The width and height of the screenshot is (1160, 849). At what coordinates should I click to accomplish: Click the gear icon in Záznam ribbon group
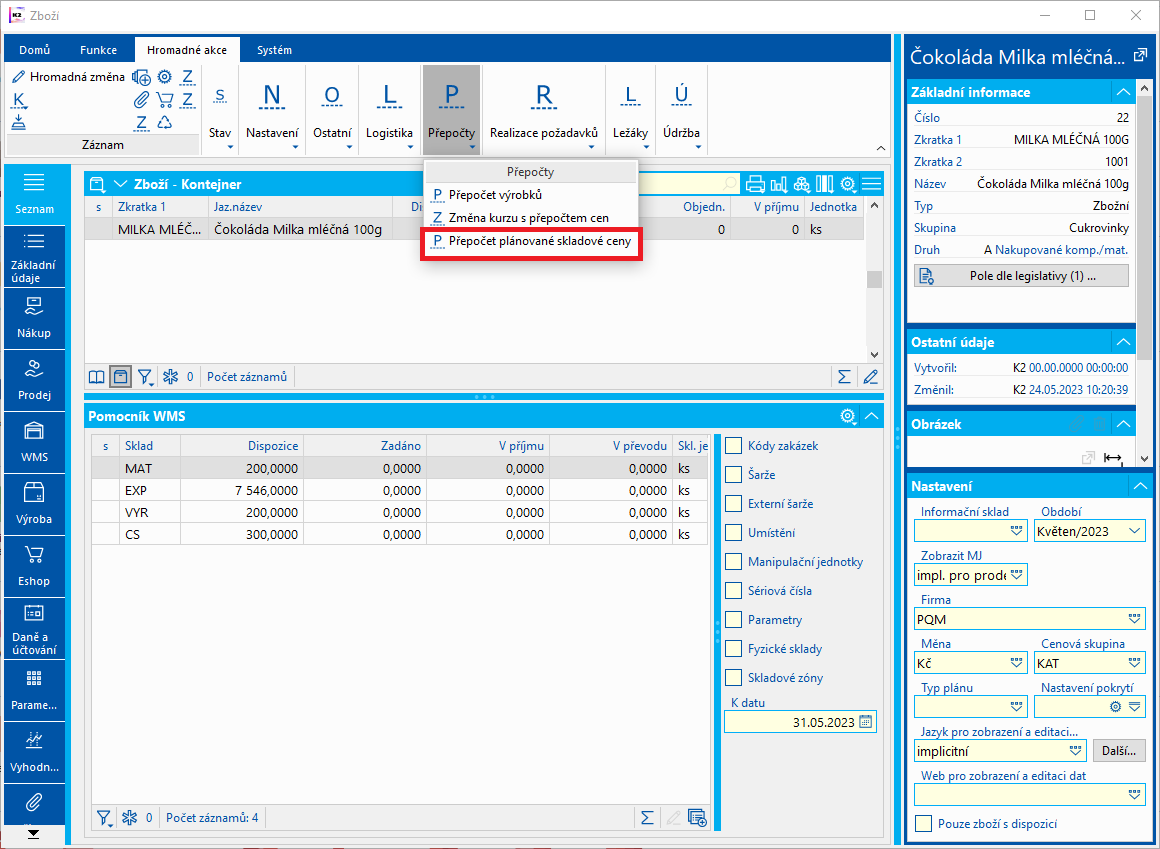click(x=164, y=77)
